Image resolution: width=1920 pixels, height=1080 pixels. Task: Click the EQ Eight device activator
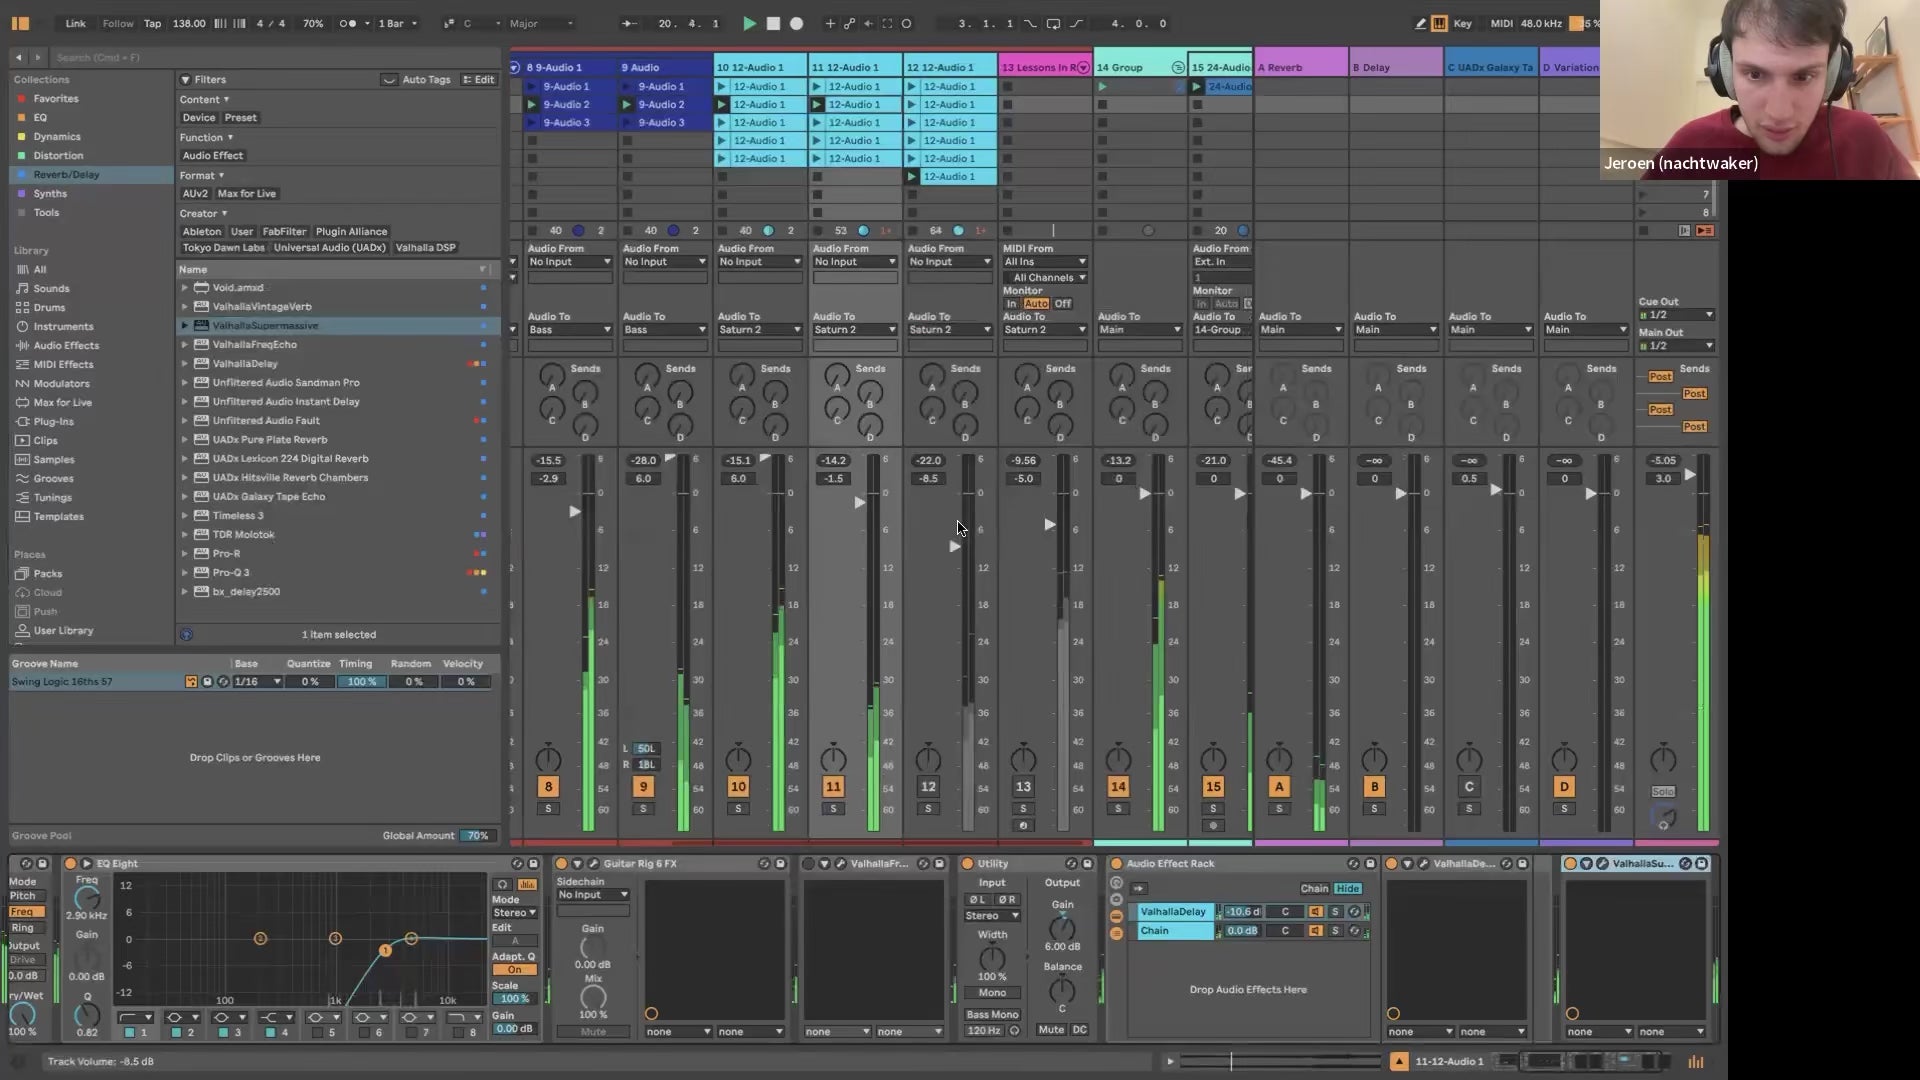70,863
